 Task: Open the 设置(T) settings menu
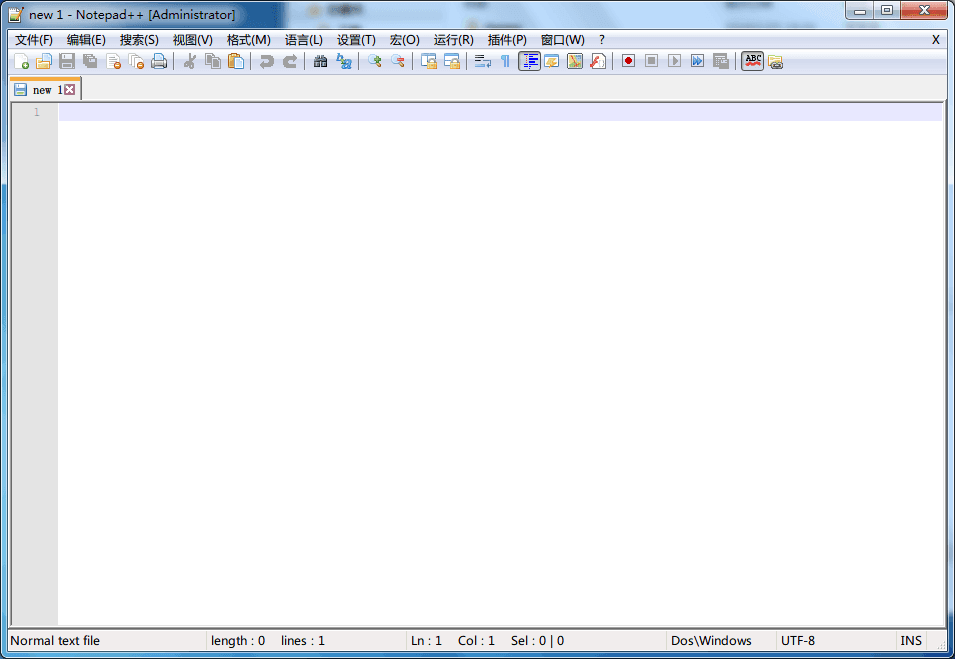pyautogui.click(x=355, y=39)
